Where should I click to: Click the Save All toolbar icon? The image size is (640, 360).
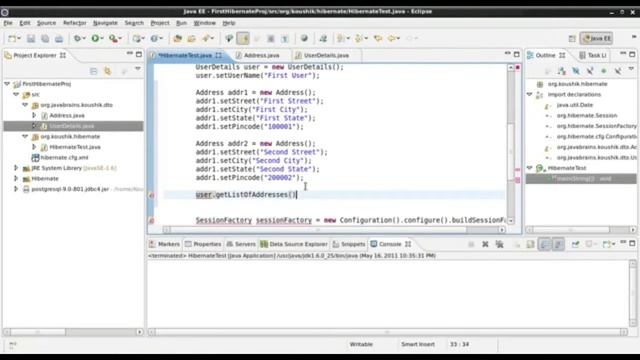[45, 38]
